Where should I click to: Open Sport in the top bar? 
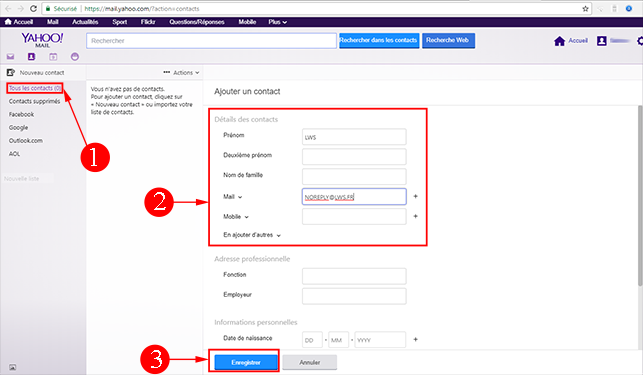coord(120,22)
